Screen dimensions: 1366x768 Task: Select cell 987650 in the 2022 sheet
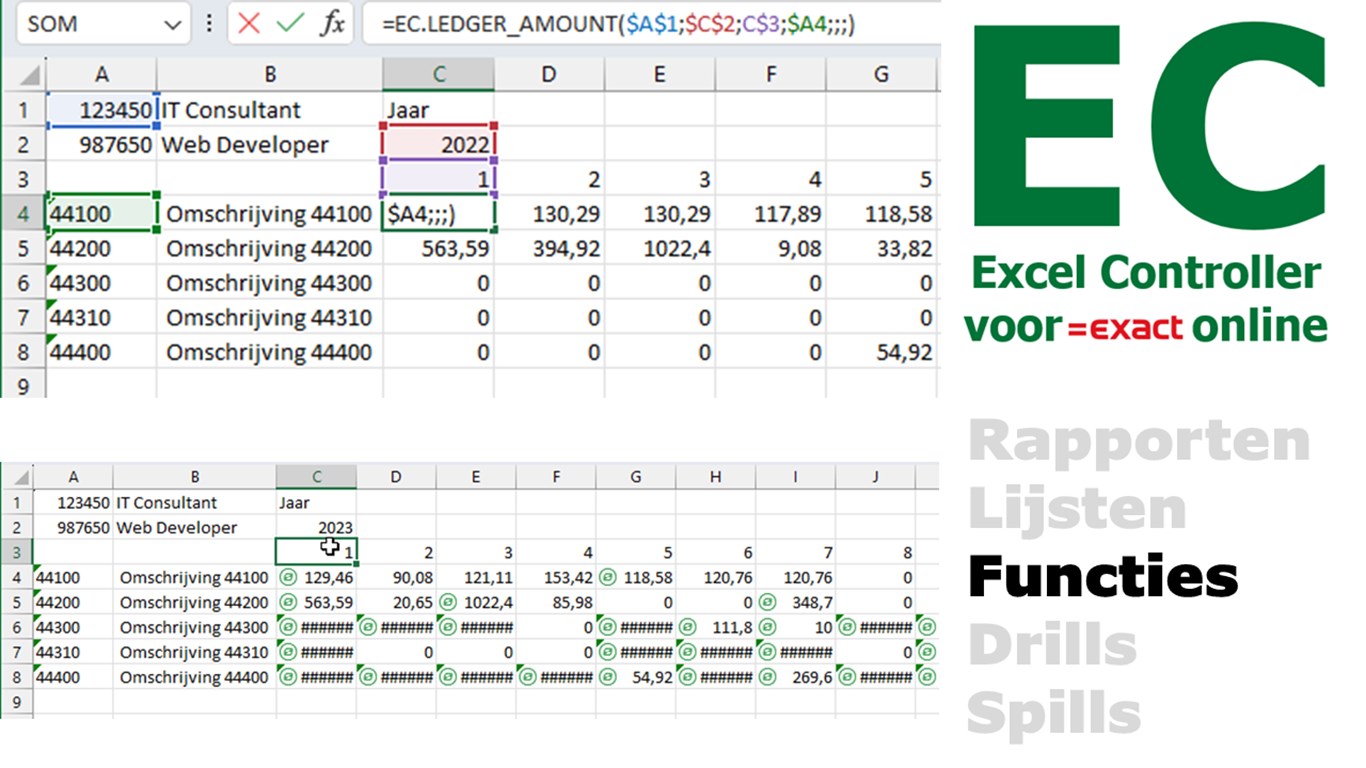coord(102,144)
